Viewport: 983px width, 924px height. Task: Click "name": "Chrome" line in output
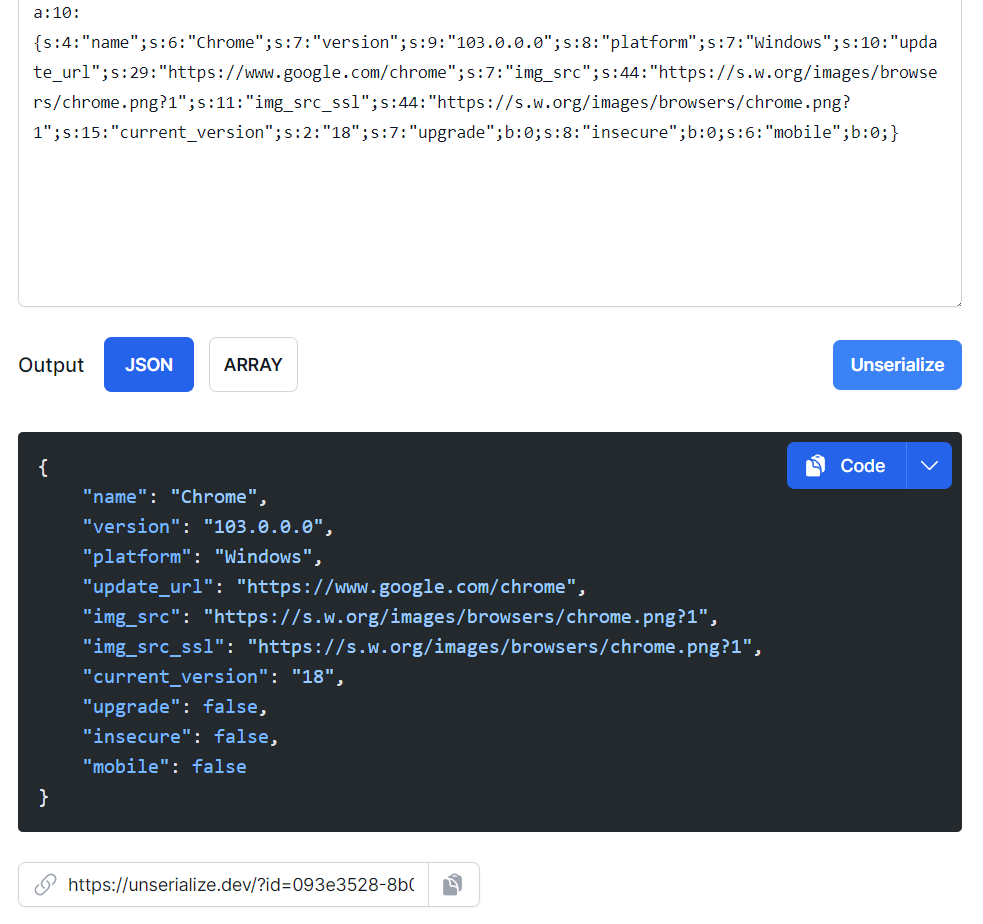pyautogui.click(x=175, y=496)
